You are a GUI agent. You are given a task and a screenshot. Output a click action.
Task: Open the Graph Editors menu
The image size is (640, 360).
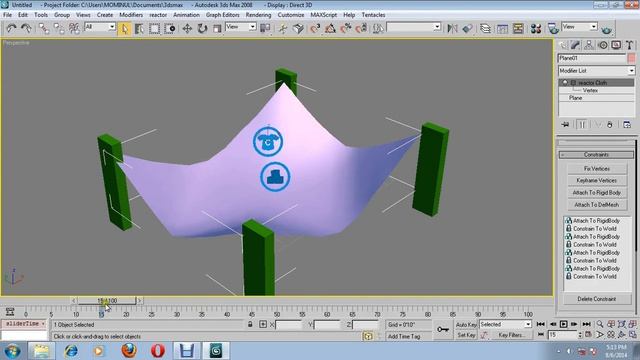(222, 15)
